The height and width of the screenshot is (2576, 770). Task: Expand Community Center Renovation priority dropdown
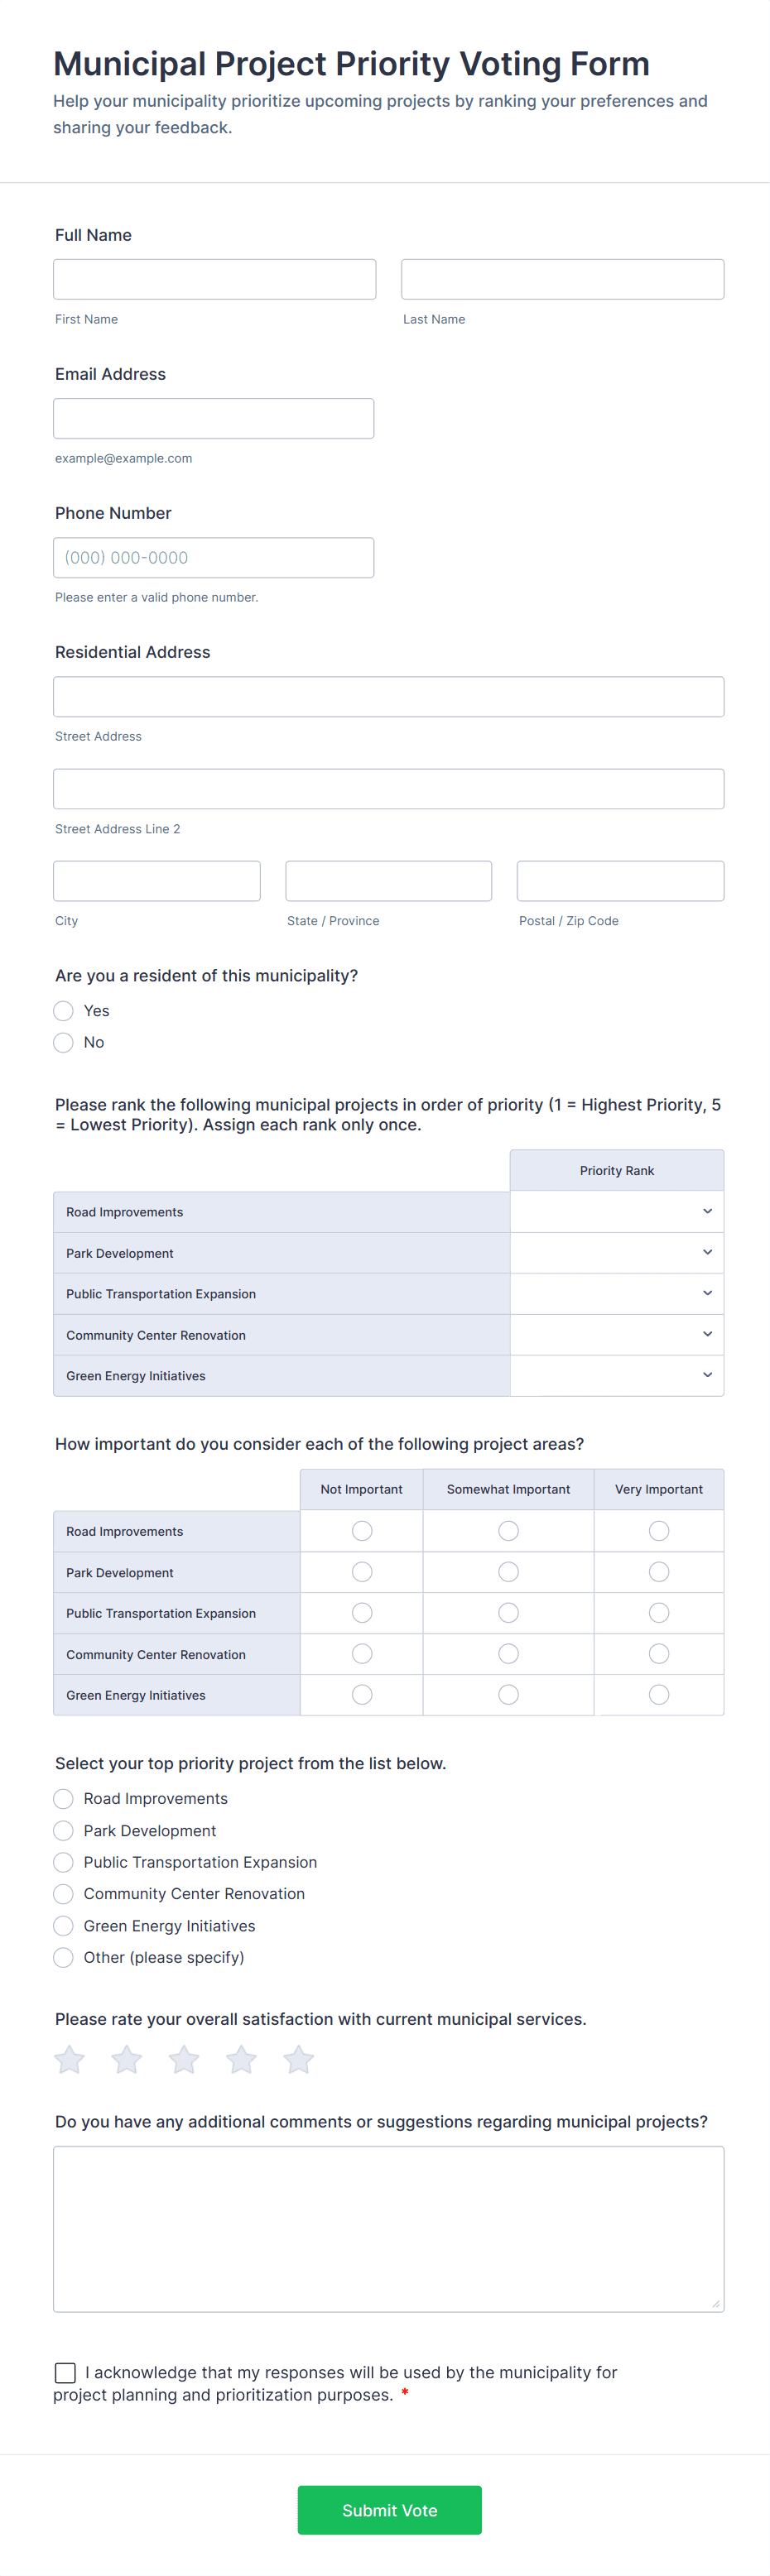(616, 1334)
